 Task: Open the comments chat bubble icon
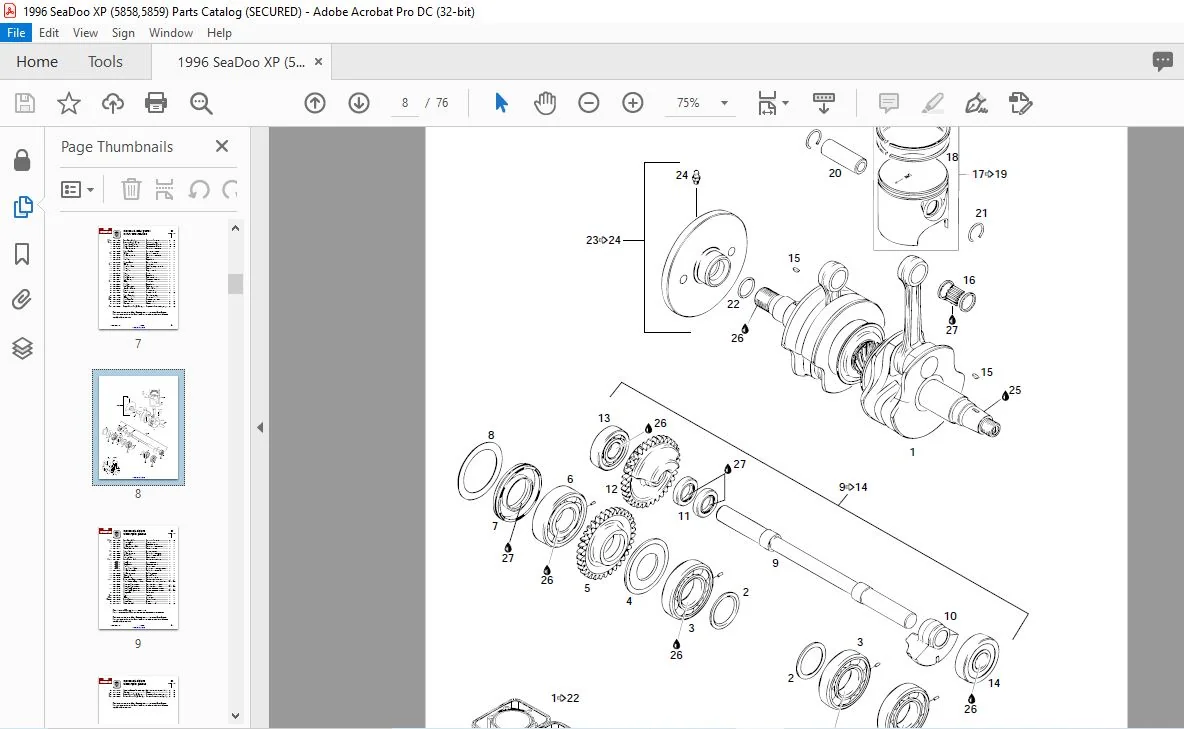1163,61
